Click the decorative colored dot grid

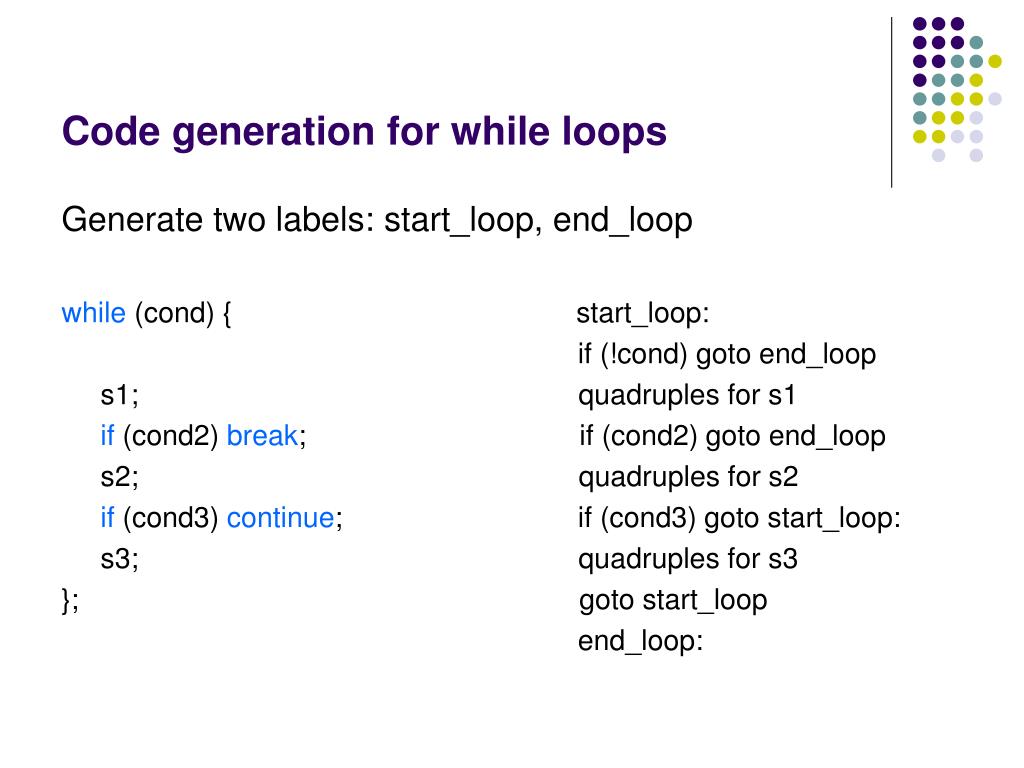pos(948,89)
